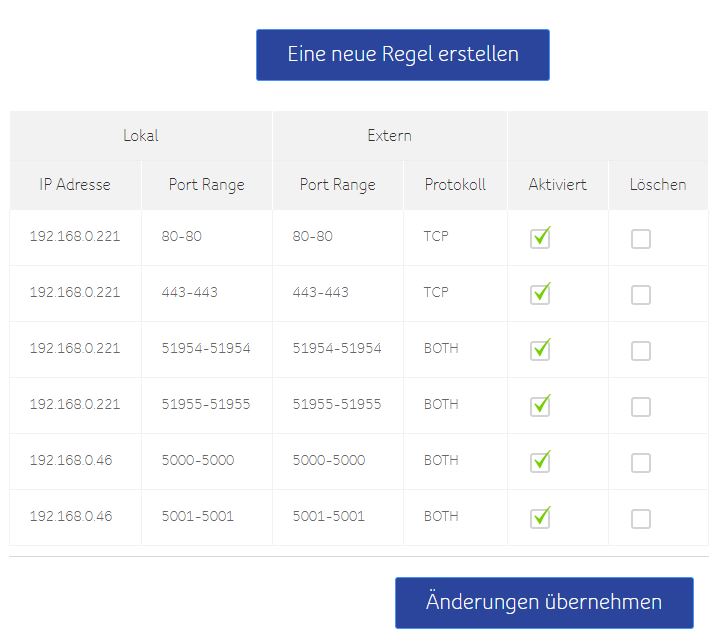Disable the port 80-80 rule's Aktiviert checkbox
The image size is (726, 644).
(x=540, y=239)
